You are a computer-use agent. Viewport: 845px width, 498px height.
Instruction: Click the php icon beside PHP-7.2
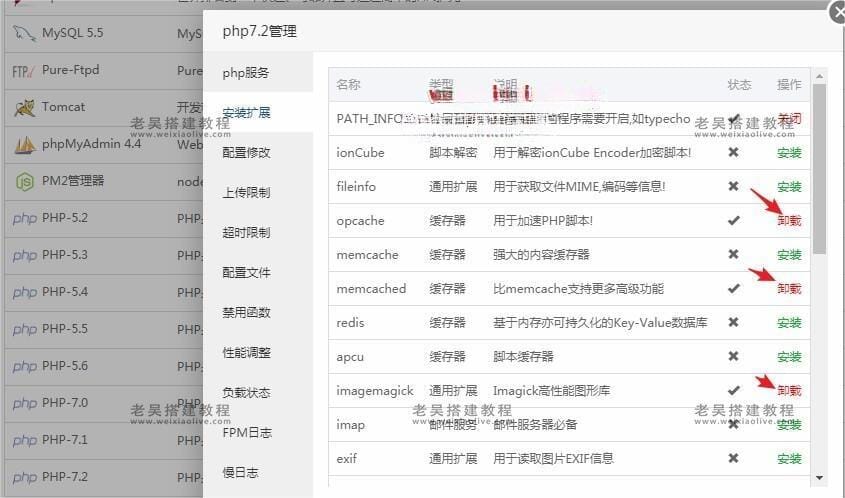tap(25, 478)
